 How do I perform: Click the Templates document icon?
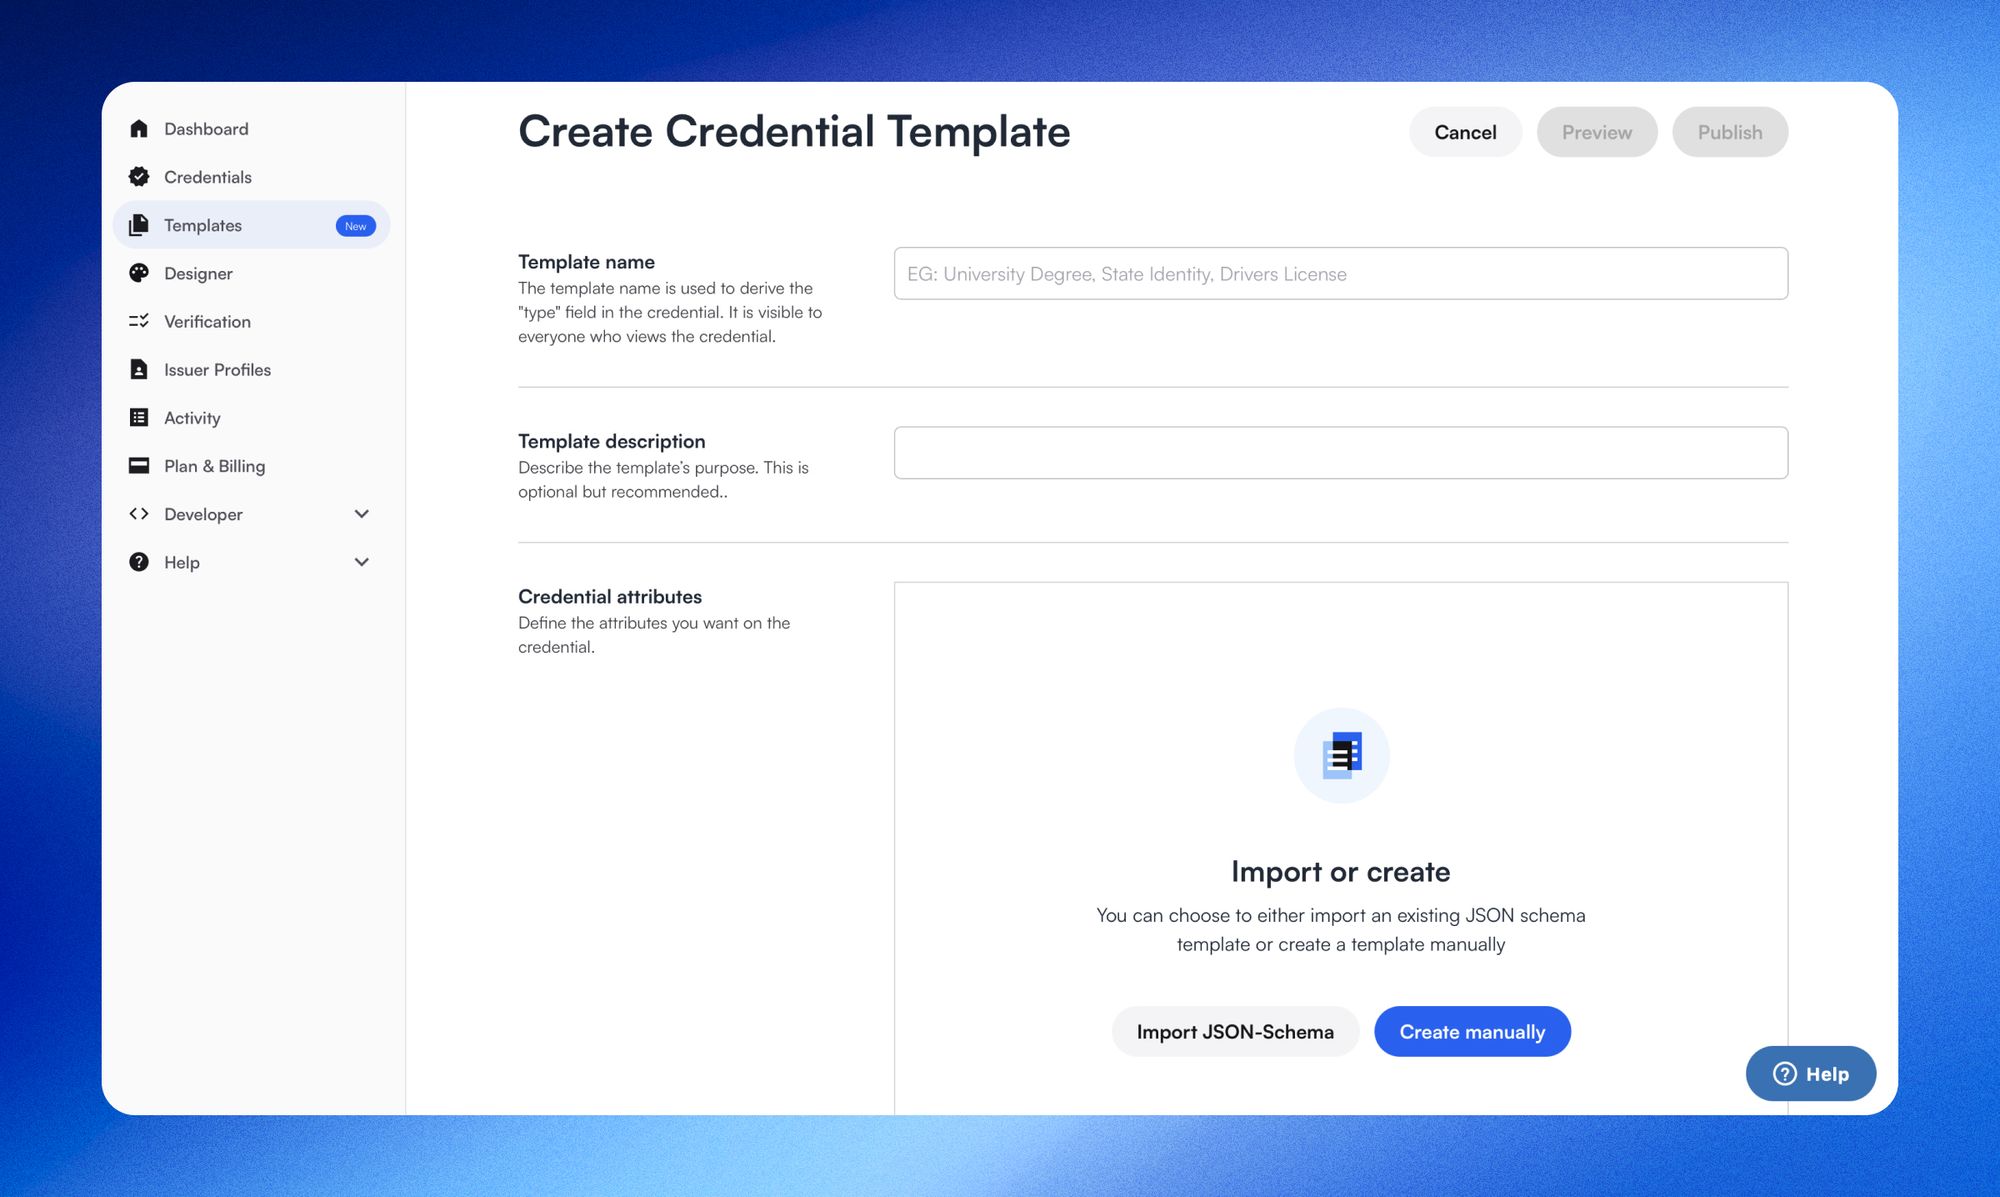[x=139, y=225]
